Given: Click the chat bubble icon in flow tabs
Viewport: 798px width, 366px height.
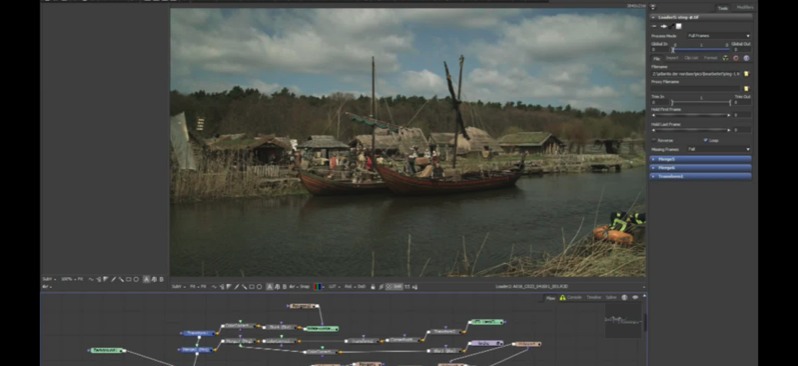Looking at the screenshot, I should (635, 297).
